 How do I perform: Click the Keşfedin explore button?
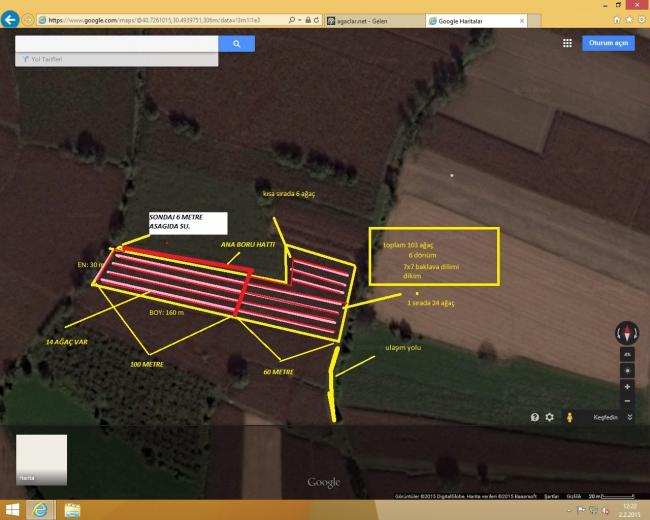(x=605, y=417)
